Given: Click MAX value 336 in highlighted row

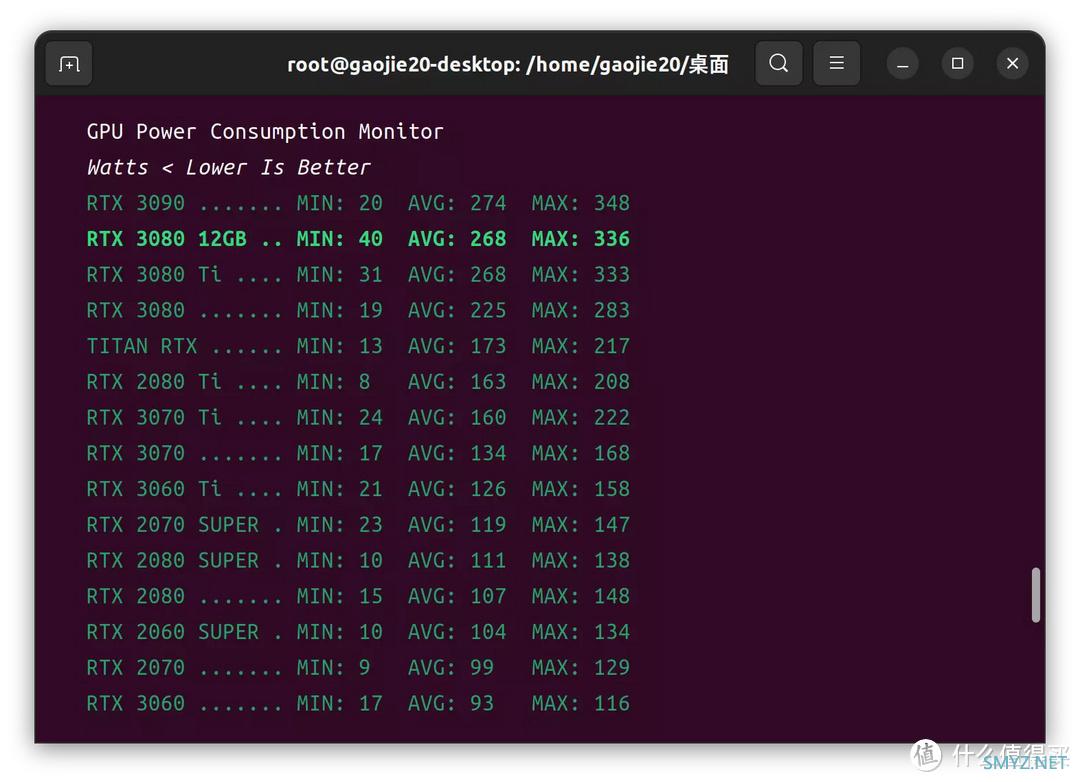Looking at the screenshot, I should tap(612, 239).
